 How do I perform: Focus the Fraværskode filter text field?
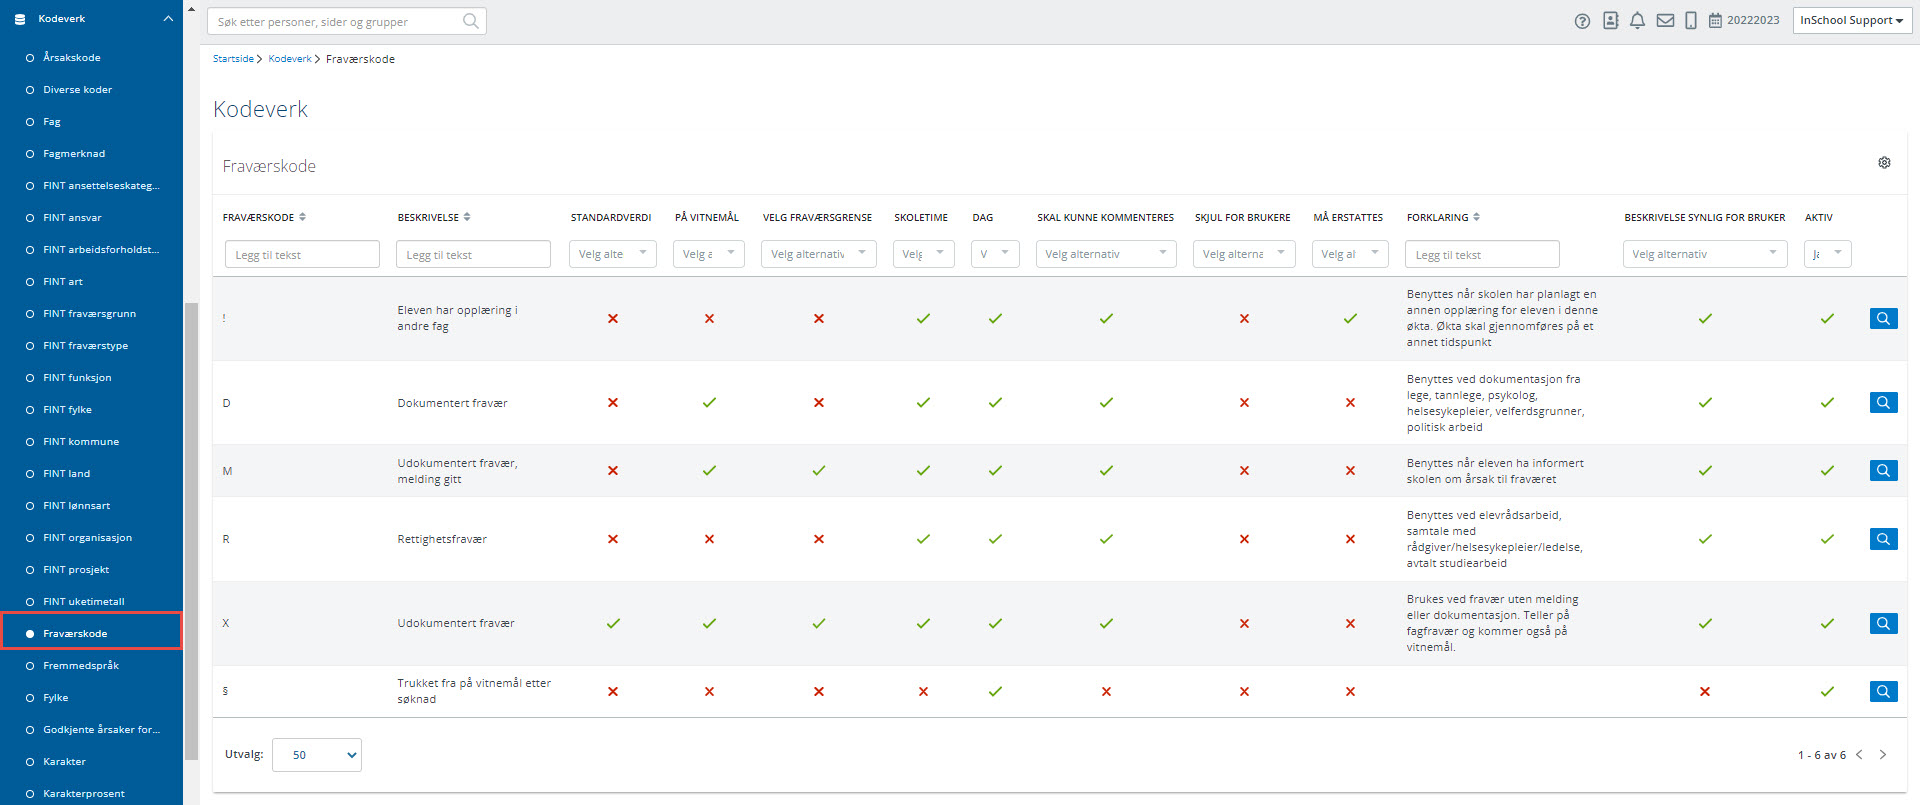pos(302,254)
